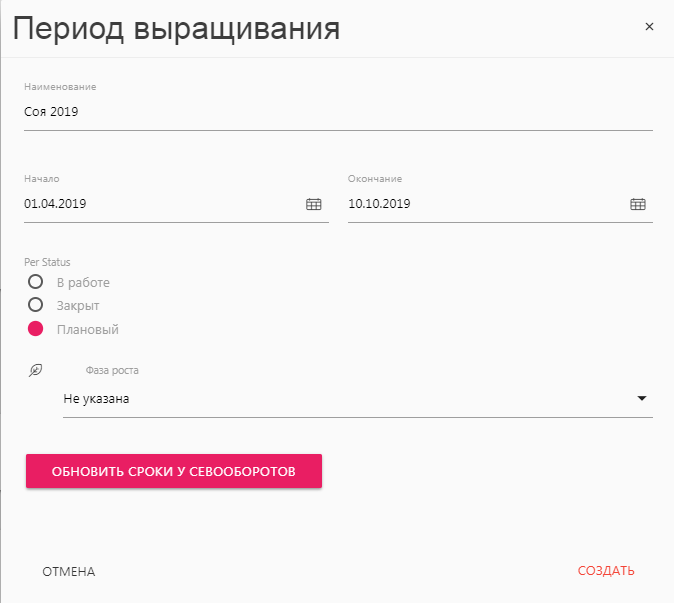Open the calendar picker for Окончание date
This screenshot has width=674, height=603.
tap(637, 204)
